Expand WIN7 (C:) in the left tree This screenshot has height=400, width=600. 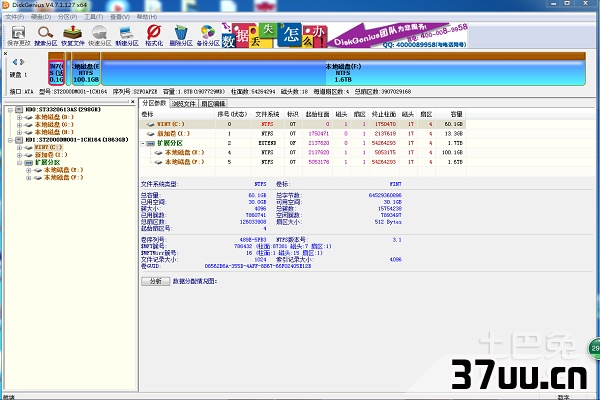point(20,148)
